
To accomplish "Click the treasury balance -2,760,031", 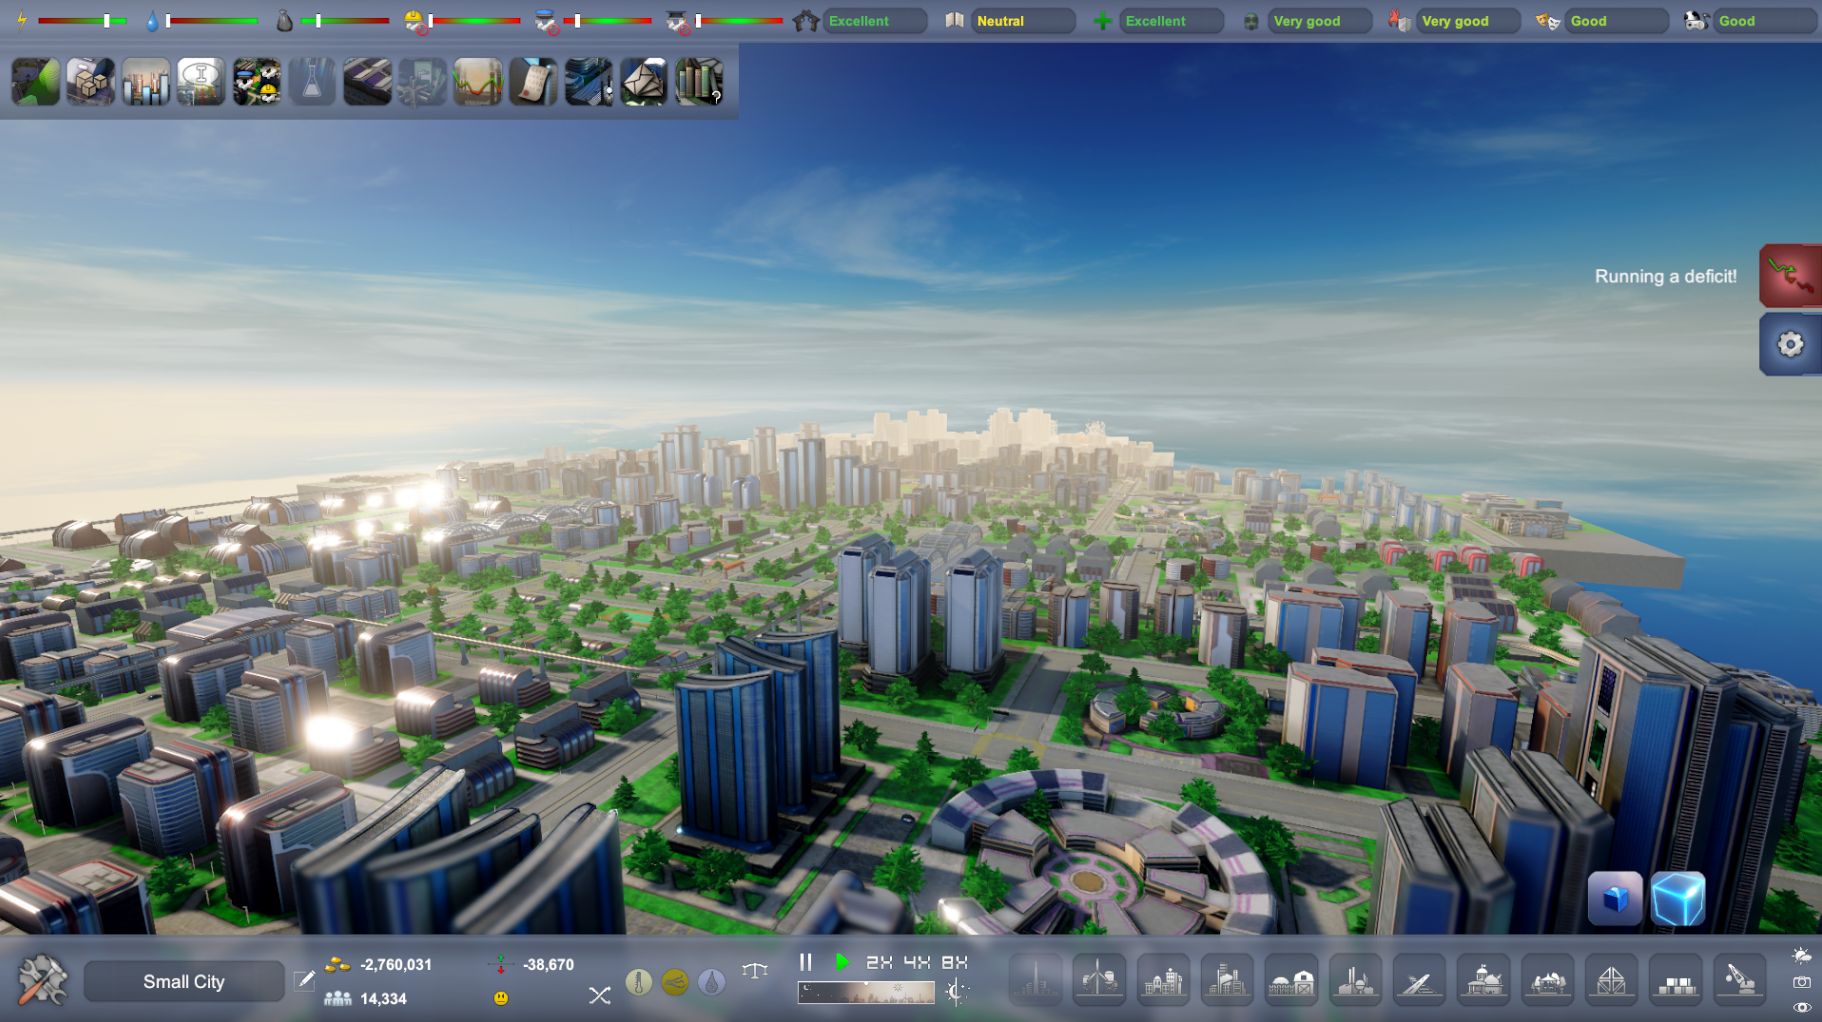I will click(396, 964).
